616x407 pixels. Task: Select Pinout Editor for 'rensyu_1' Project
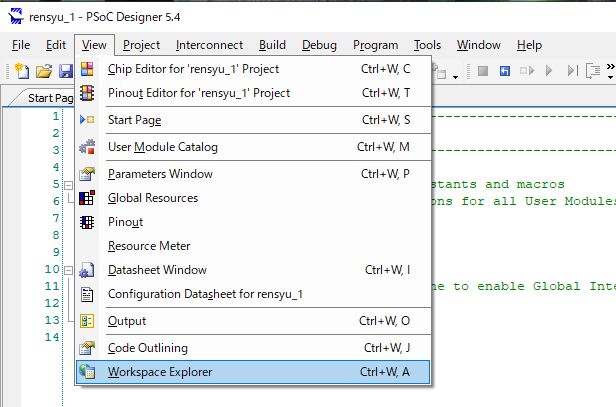tap(253, 93)
